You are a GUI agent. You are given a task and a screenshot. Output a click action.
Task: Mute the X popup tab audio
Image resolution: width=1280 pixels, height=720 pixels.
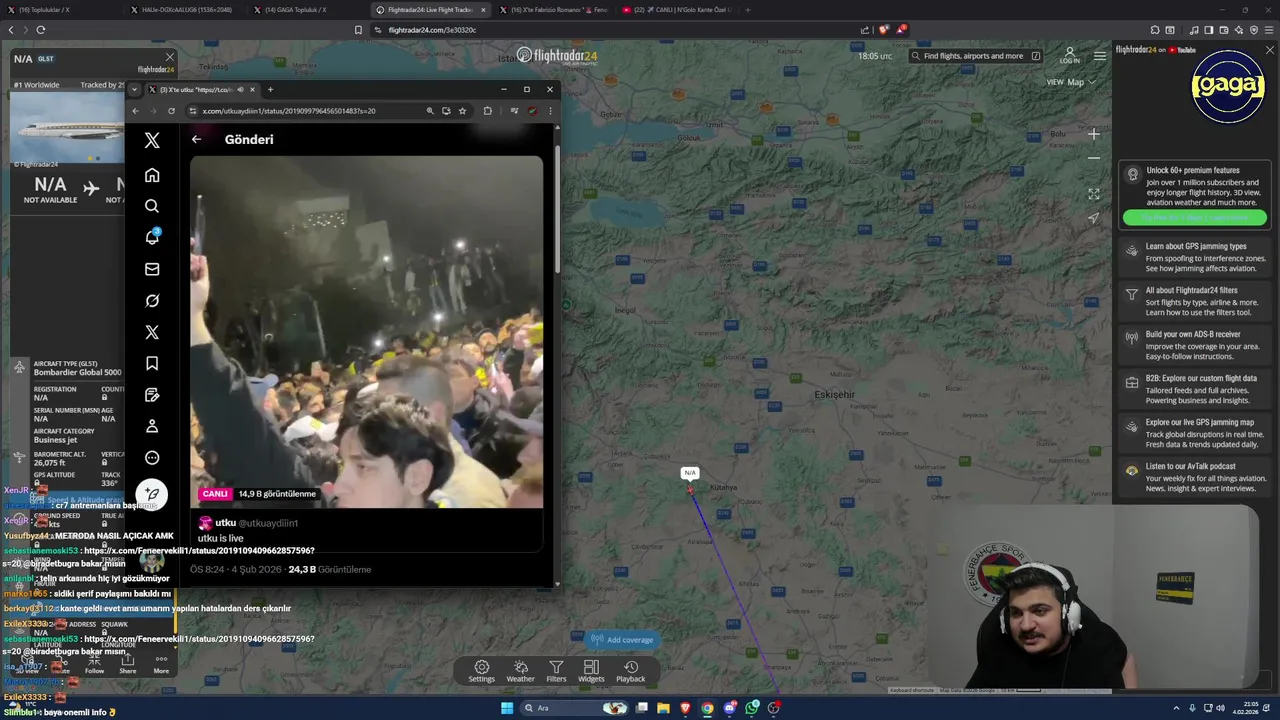[240, 90]
